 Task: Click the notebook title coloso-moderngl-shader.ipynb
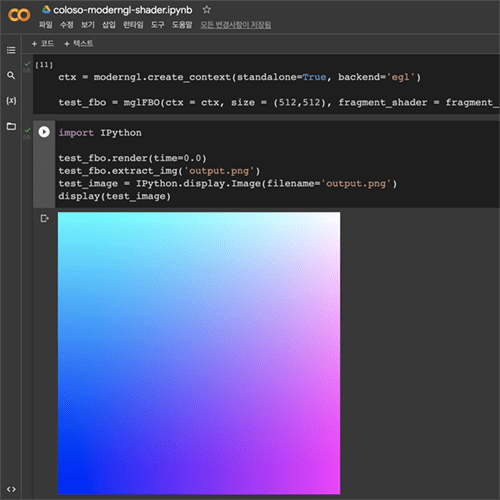[123, 10]
